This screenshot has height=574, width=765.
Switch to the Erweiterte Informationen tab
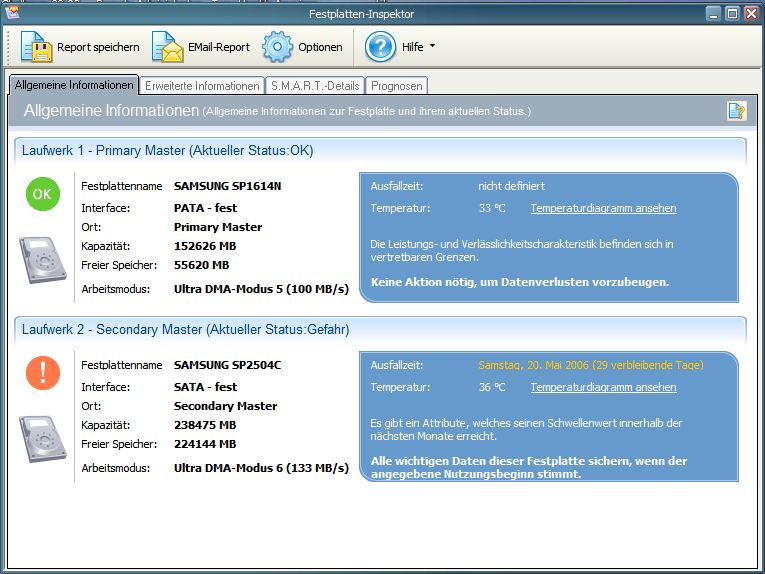pyautogui.click(x=202, y=86)
